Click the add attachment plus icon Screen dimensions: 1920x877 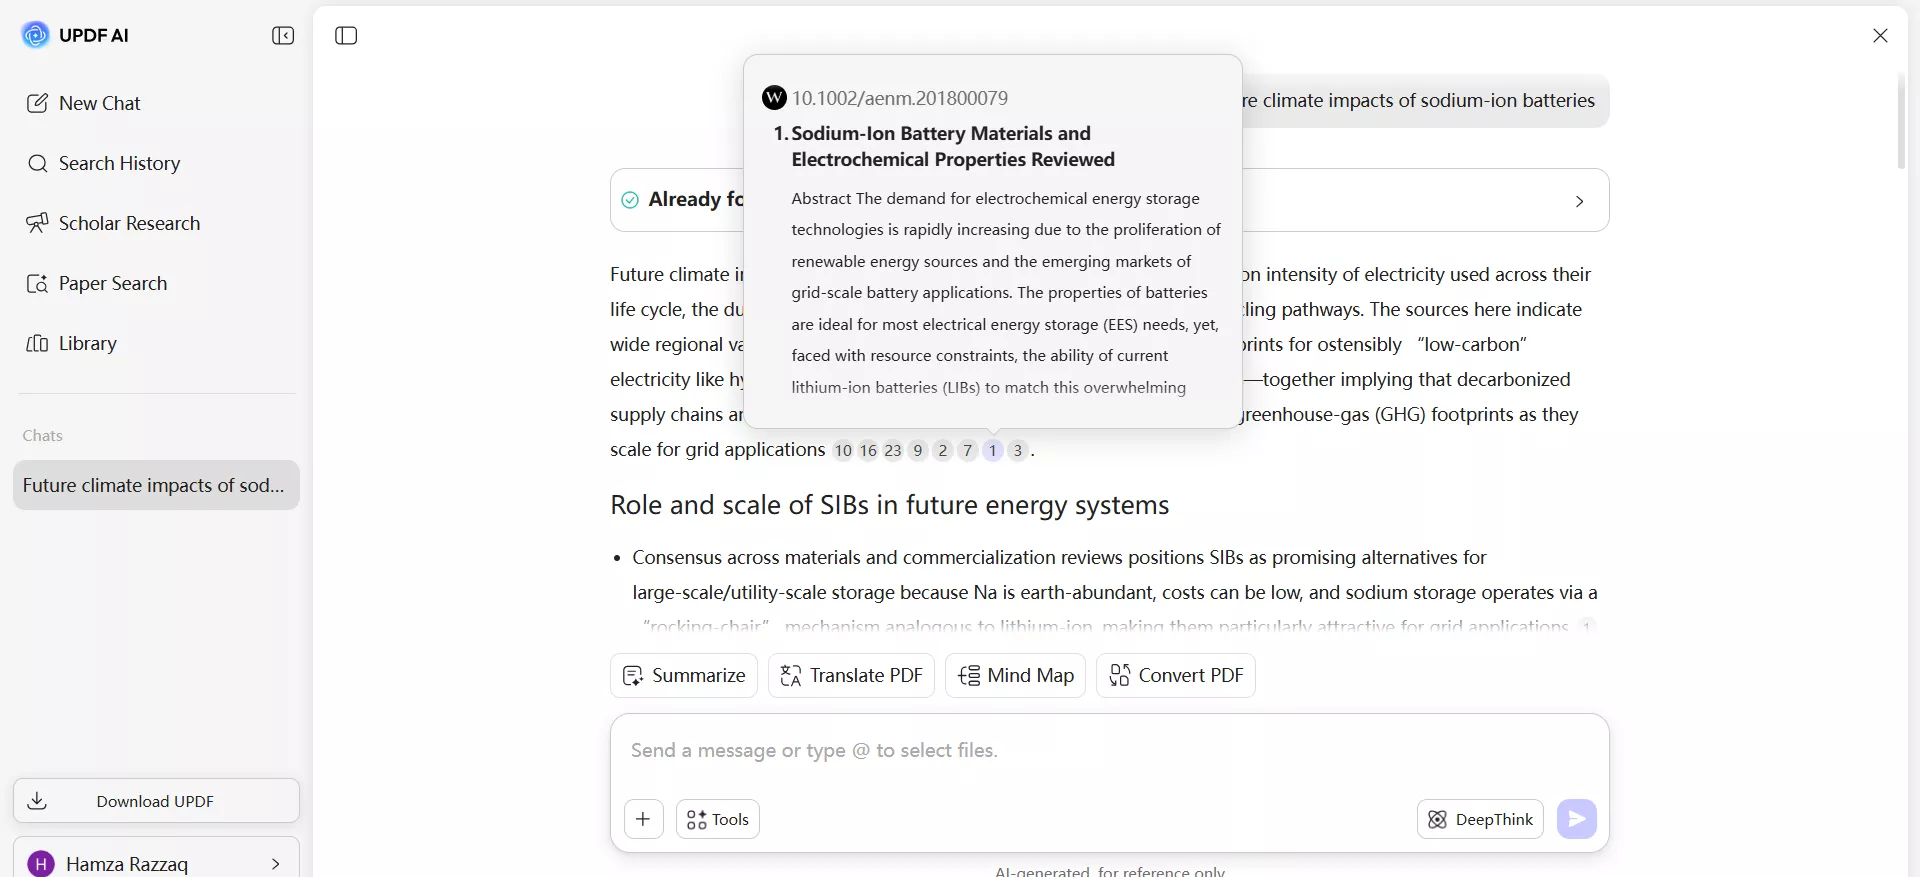pyautogui.click(x=643, y=819)
